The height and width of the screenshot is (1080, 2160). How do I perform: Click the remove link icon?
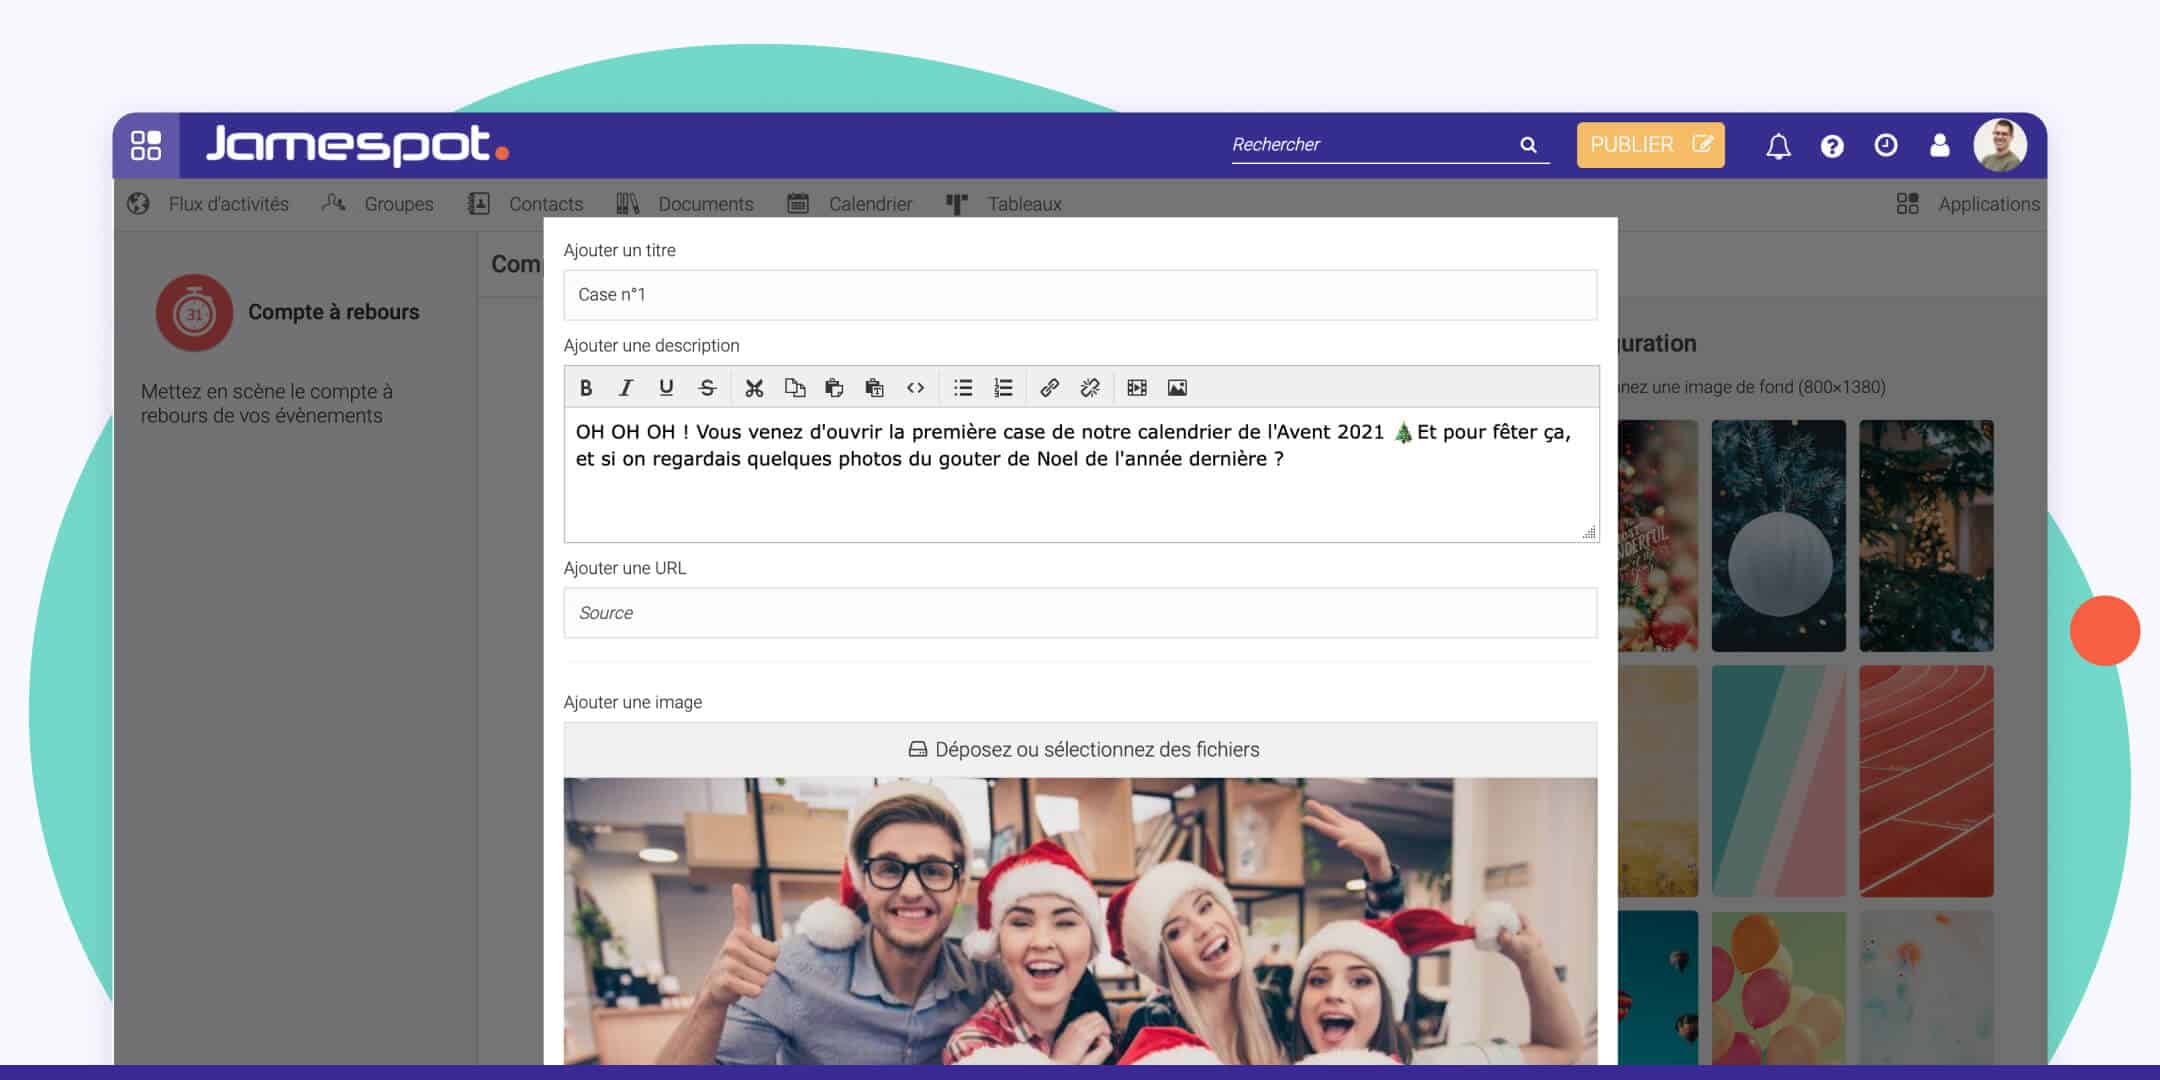pyautogui.click(x=1090, y=388)
